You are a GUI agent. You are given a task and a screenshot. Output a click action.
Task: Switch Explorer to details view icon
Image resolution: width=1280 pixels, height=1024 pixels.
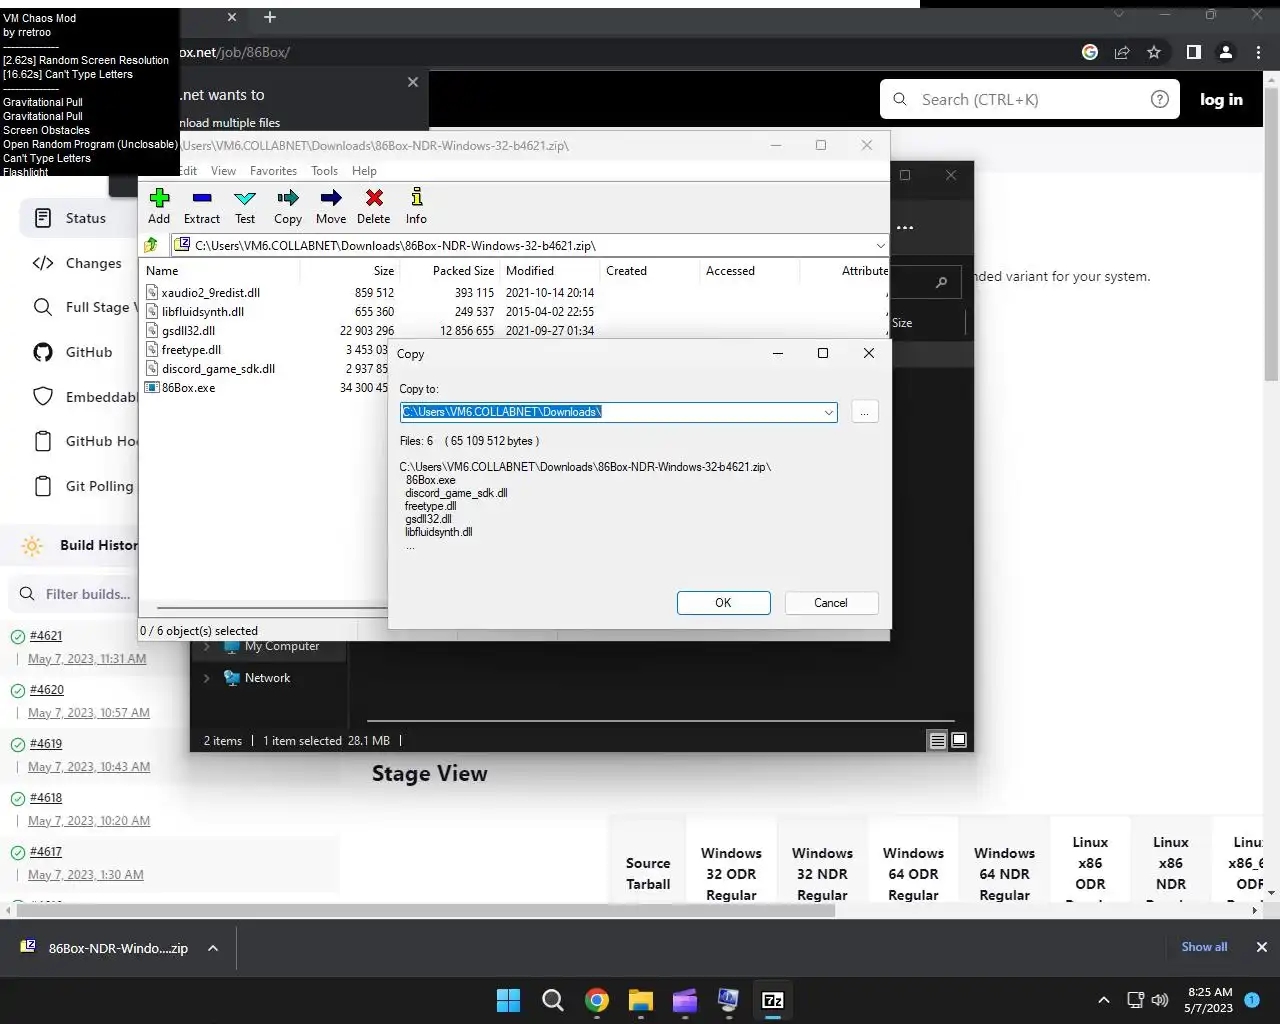click(937, 741)
